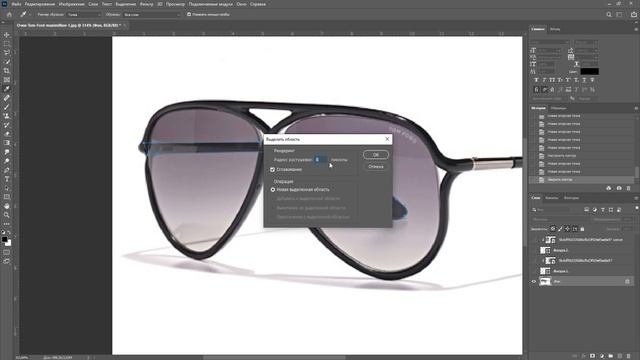Open the sample size dropdown Точка
This screenshot has height=360, width=640.
pos(84,14)
